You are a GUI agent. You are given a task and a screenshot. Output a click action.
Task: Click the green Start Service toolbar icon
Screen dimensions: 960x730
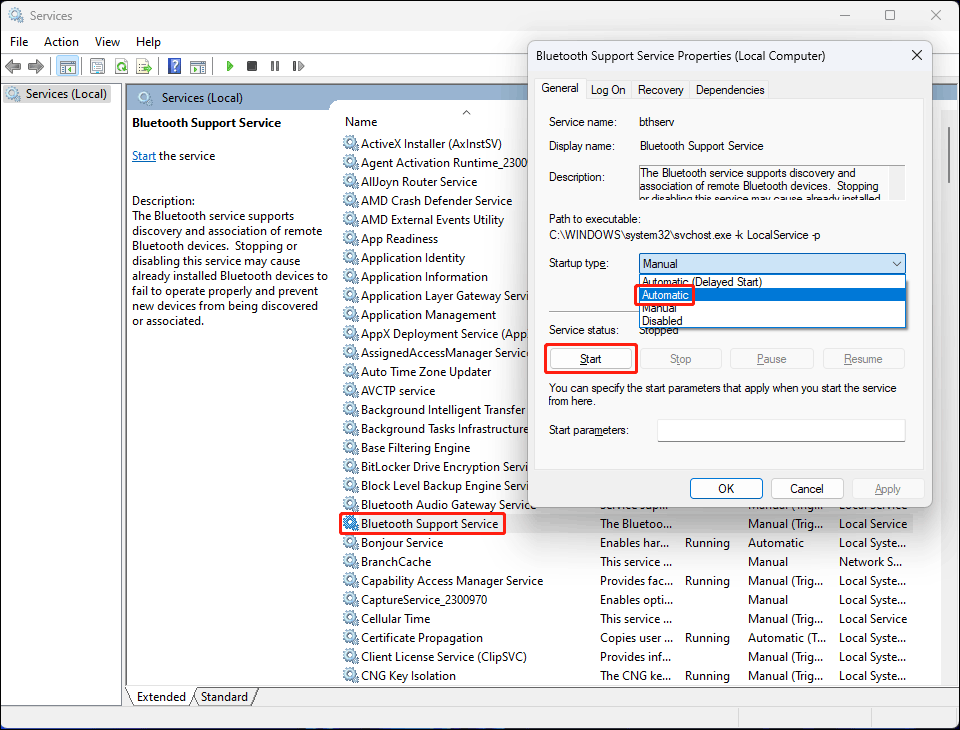[229, 66]
